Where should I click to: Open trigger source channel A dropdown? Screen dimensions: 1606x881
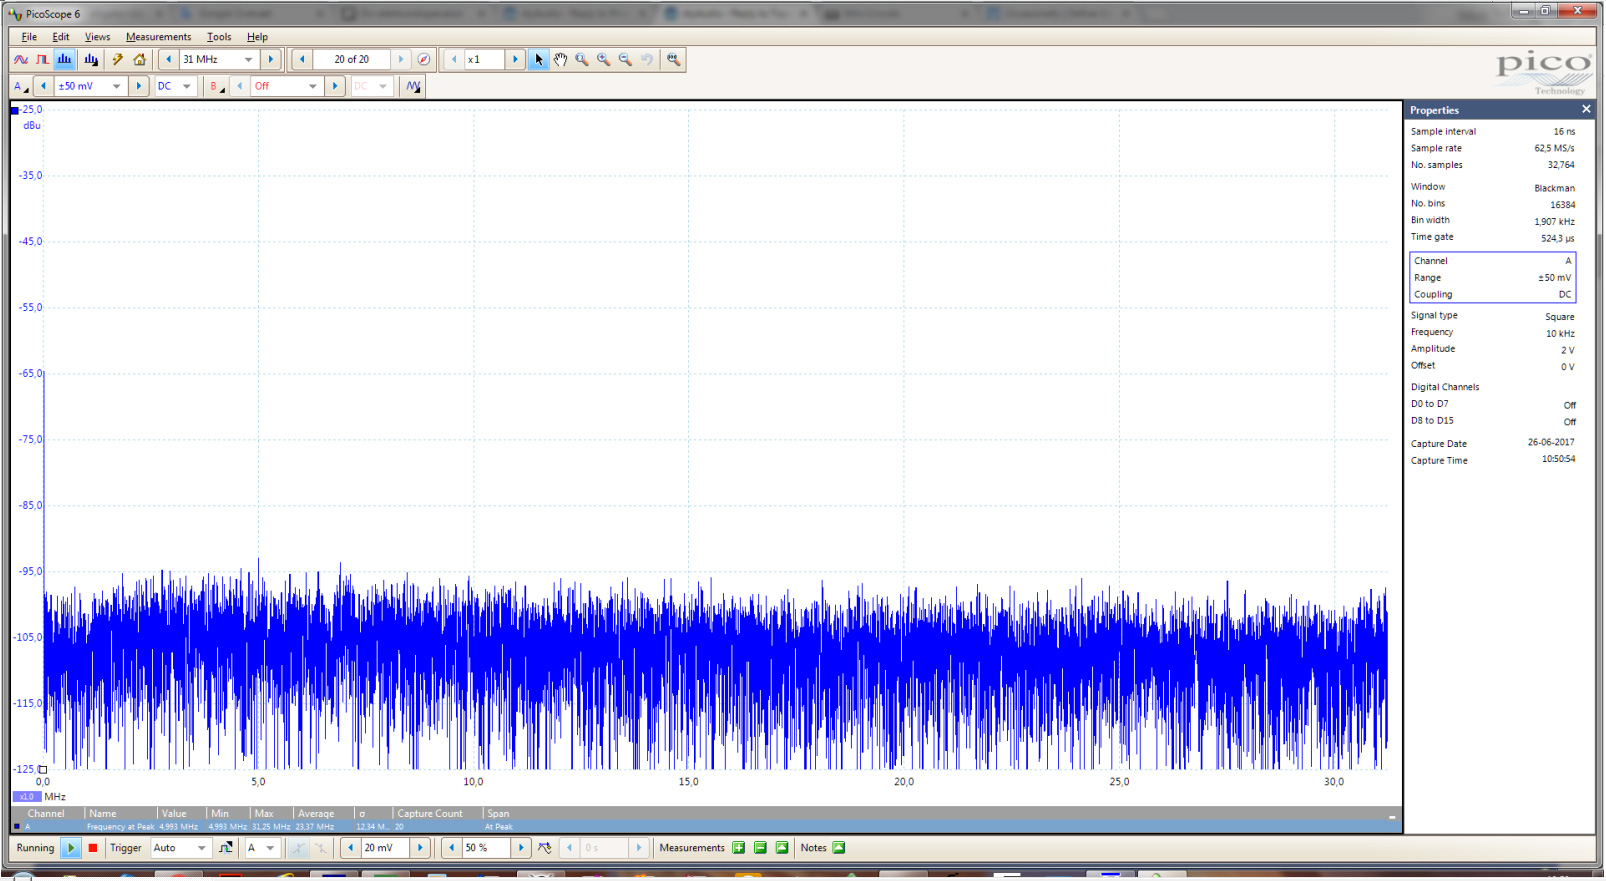point(261,848)
